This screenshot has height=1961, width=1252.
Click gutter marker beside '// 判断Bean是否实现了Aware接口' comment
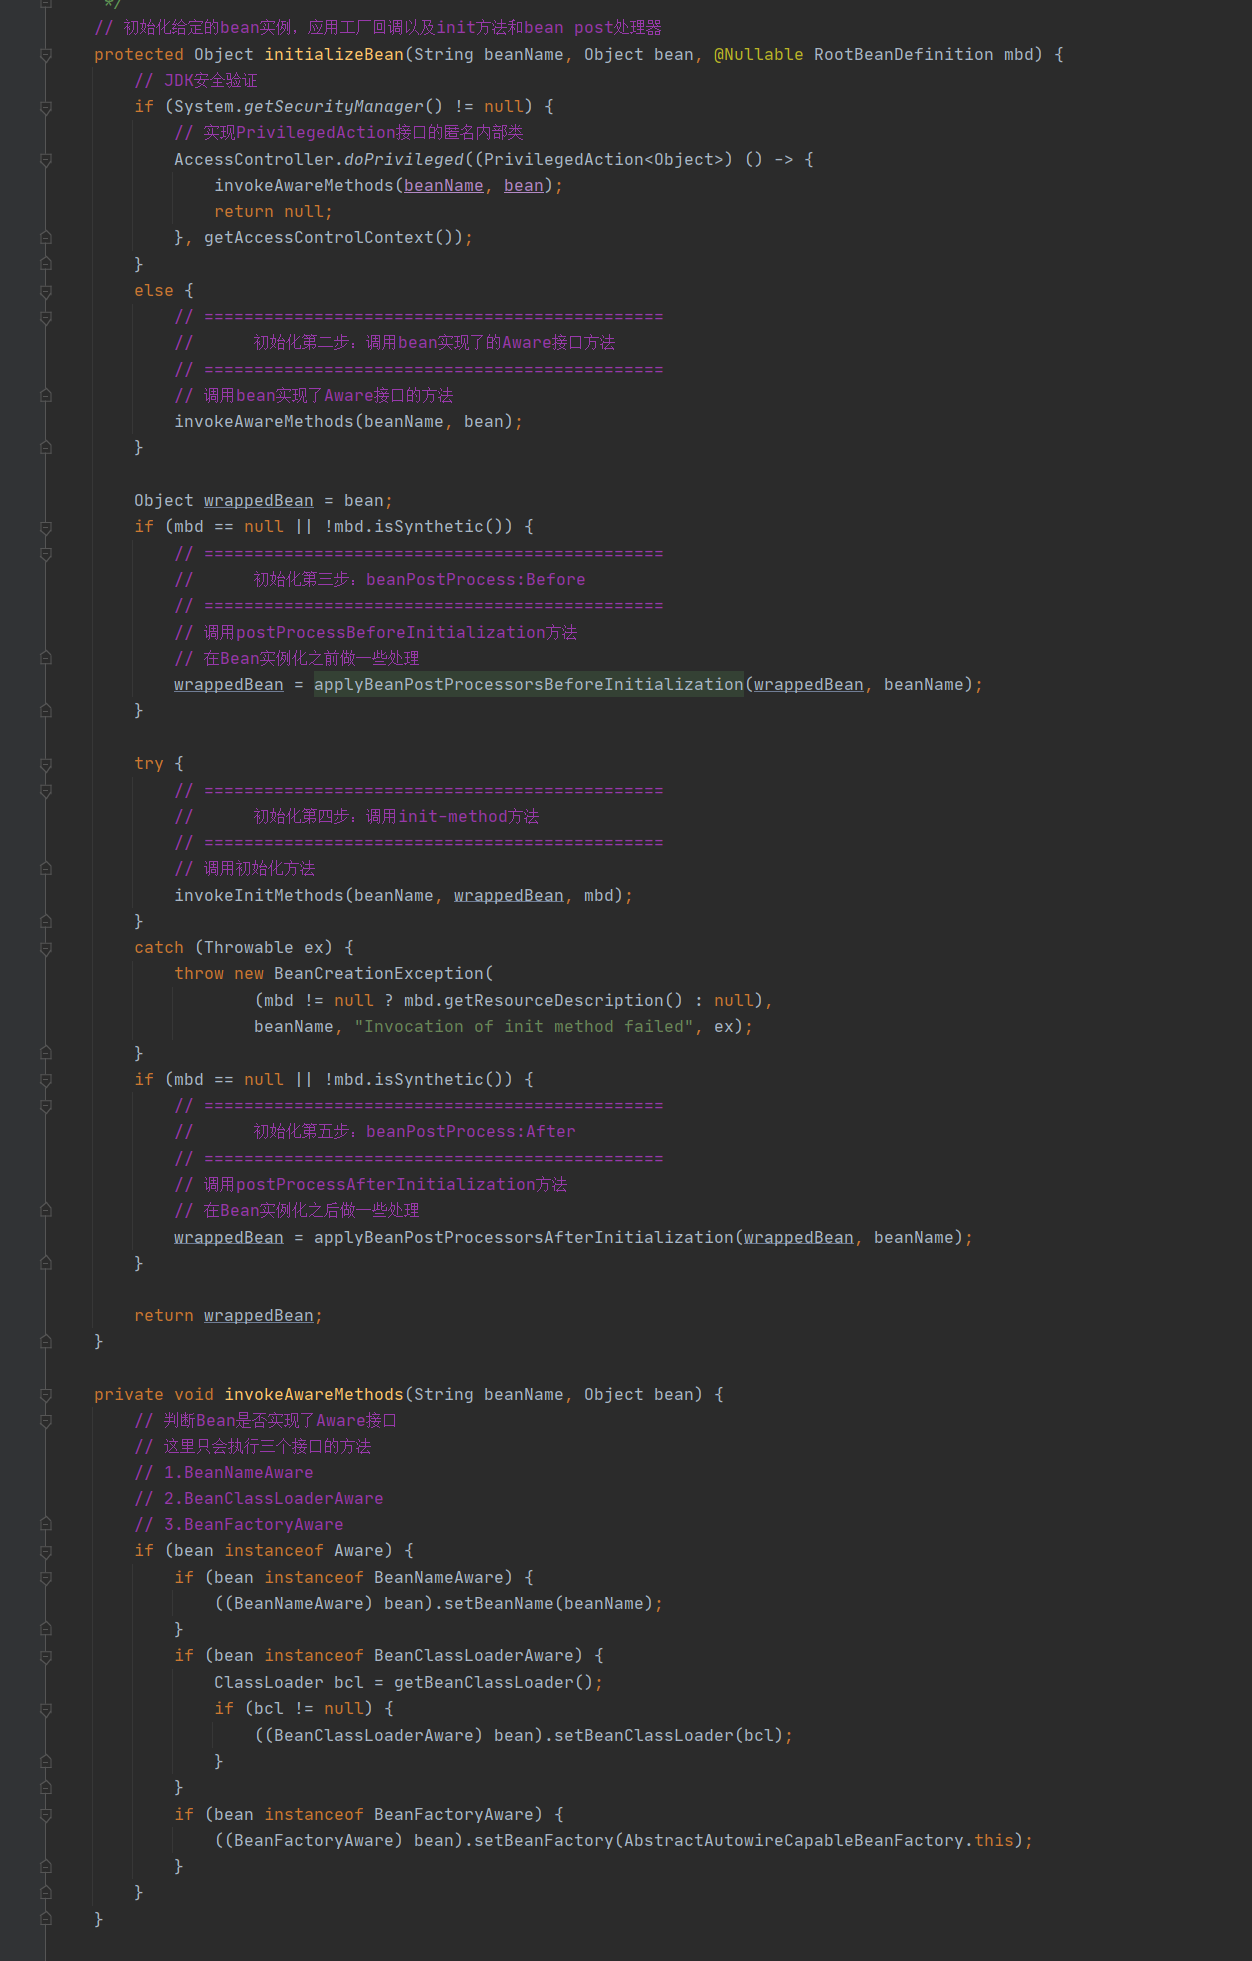pyautogui.click(x=46, y=1421)
